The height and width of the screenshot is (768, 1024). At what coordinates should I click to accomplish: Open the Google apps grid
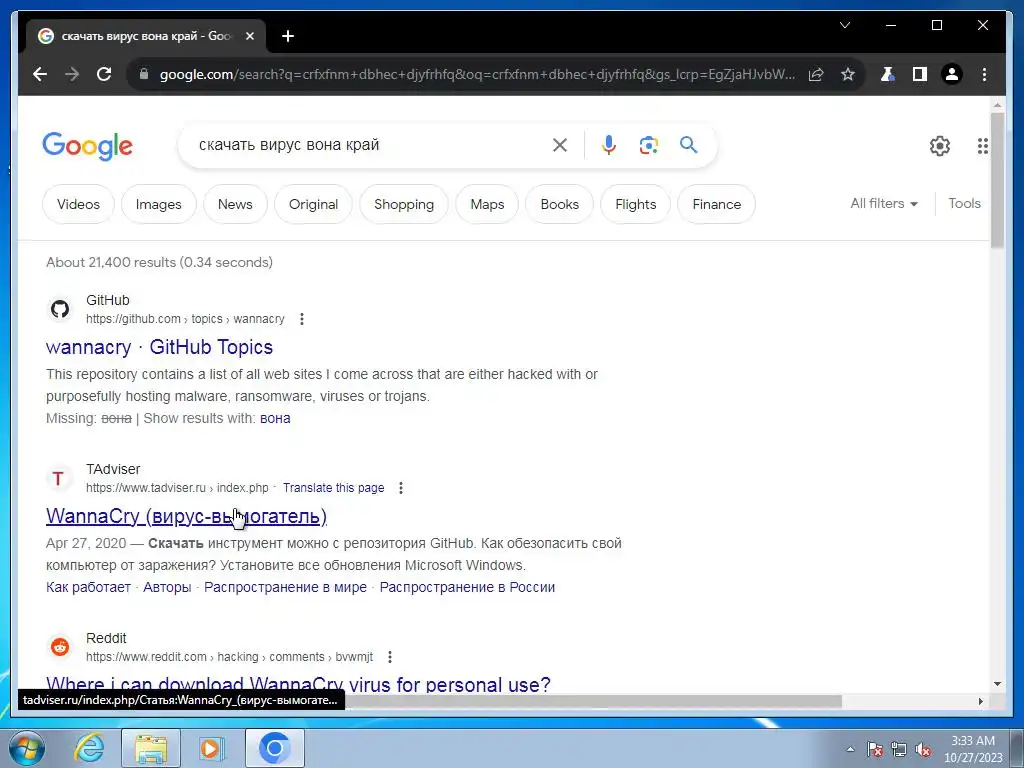click(982, 146)
